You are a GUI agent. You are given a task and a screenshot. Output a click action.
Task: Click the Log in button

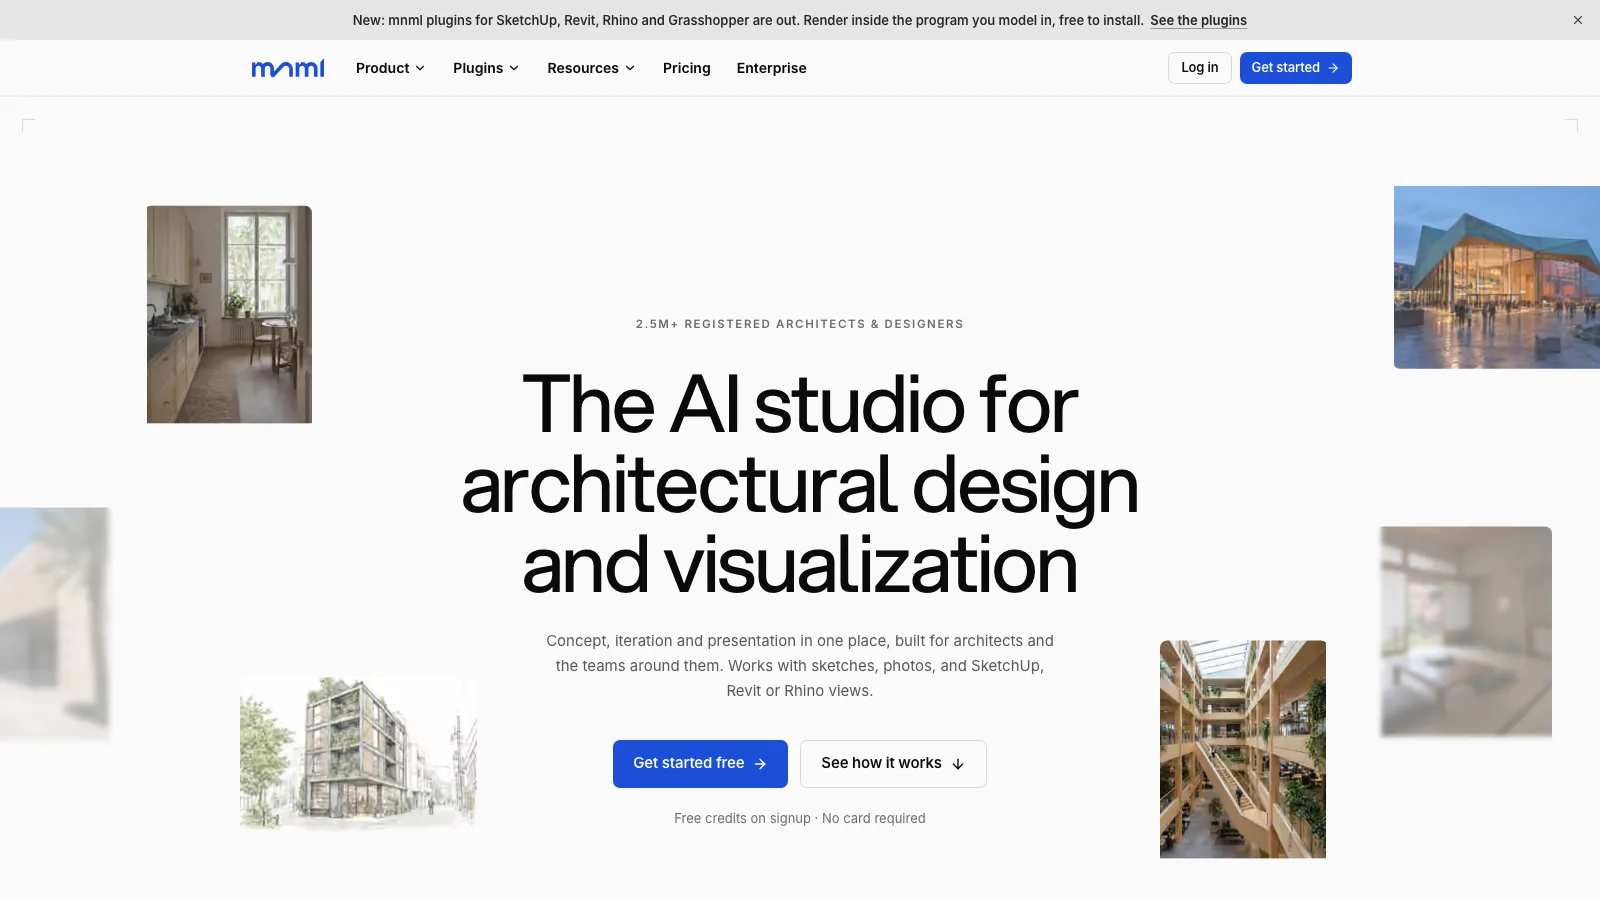pos(1200,68)
